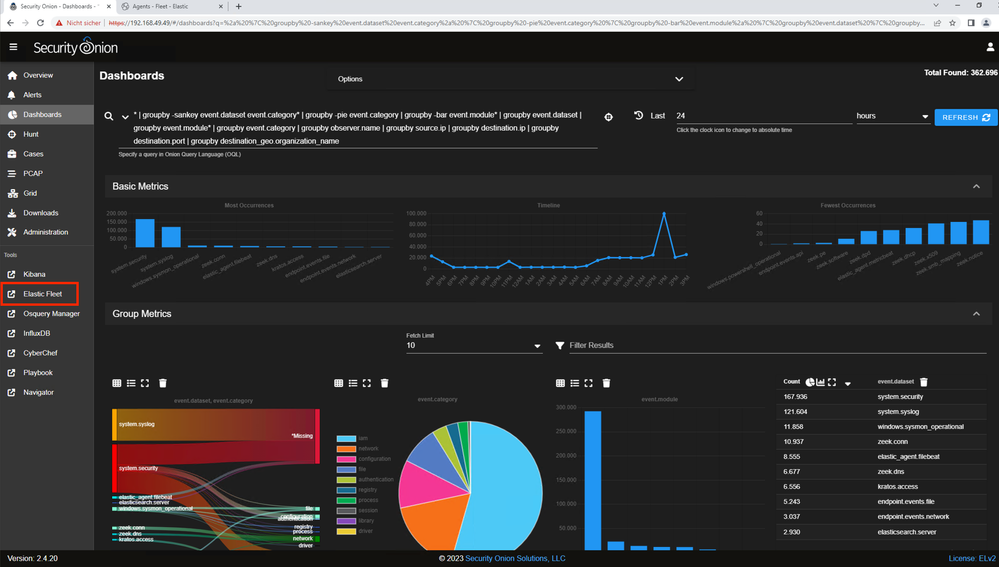Open the Cases section
Image resolution: width=999 pixels, height=567 pixels.
click(x=47, y=154)
